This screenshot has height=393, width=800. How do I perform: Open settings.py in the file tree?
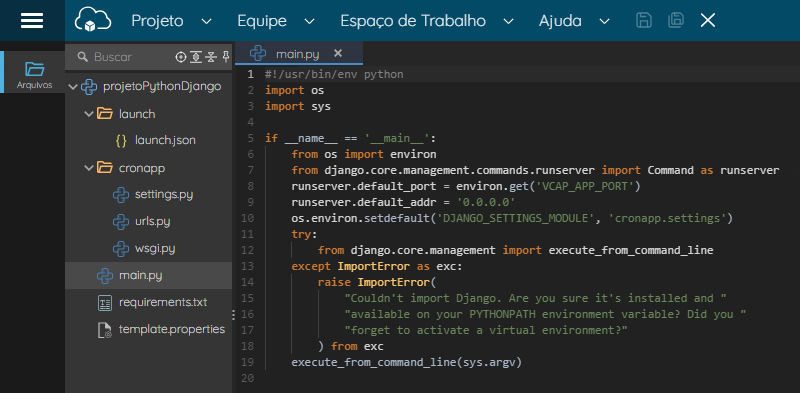[x=164, y=194]
